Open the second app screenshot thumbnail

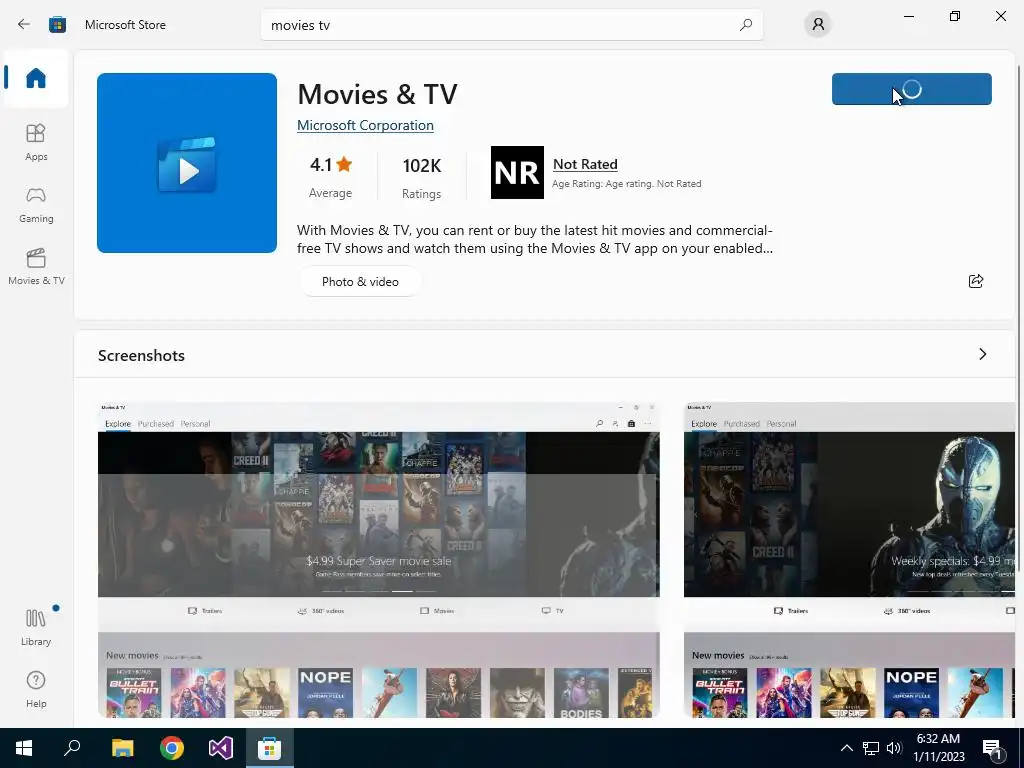(x=850, y=560)
